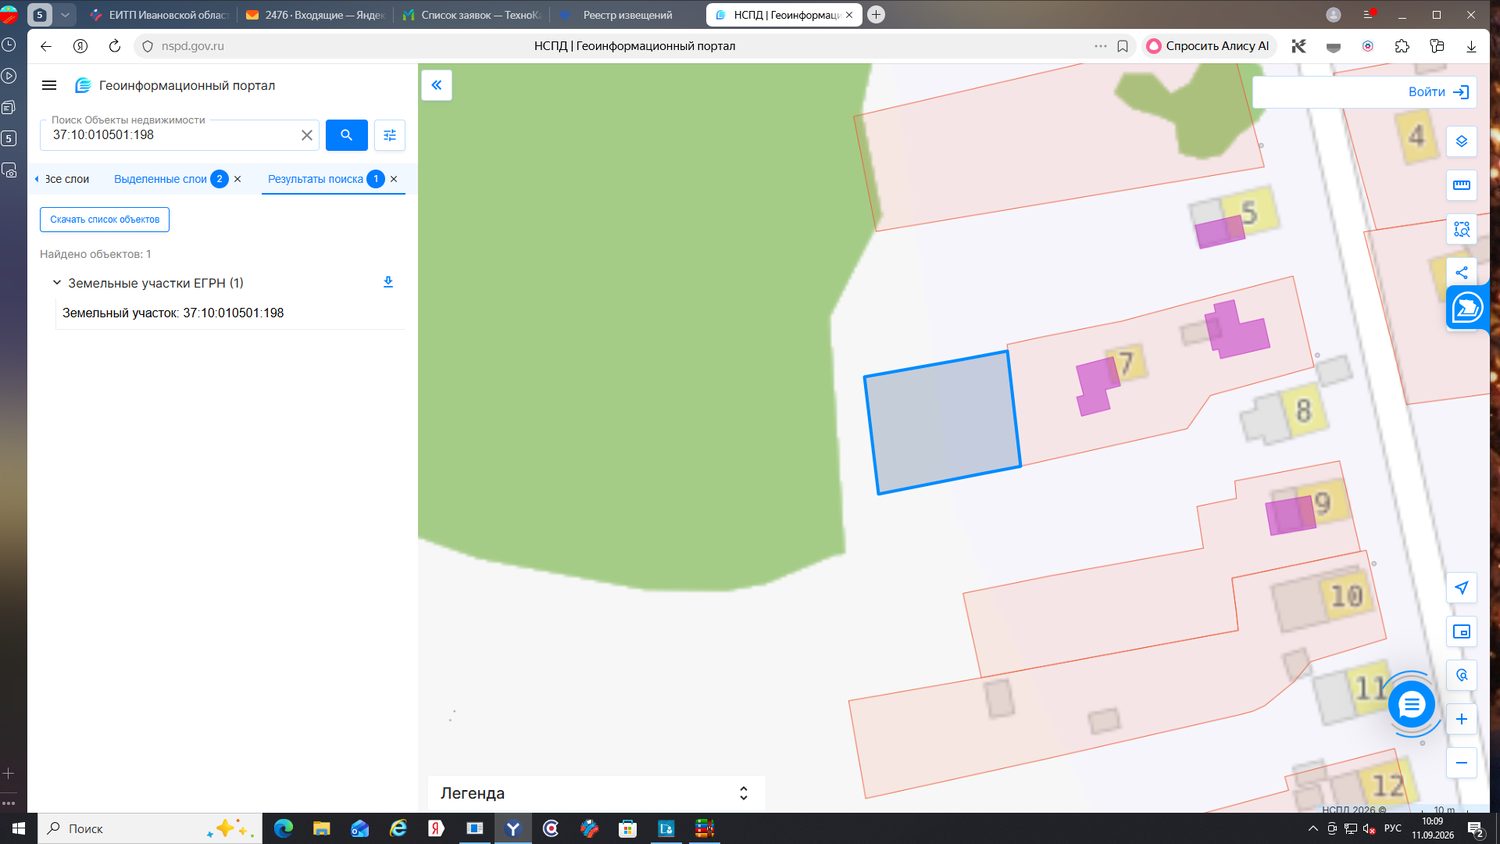
Task: Close the Результаты поиска tab
Action: (x=393, y=179)
